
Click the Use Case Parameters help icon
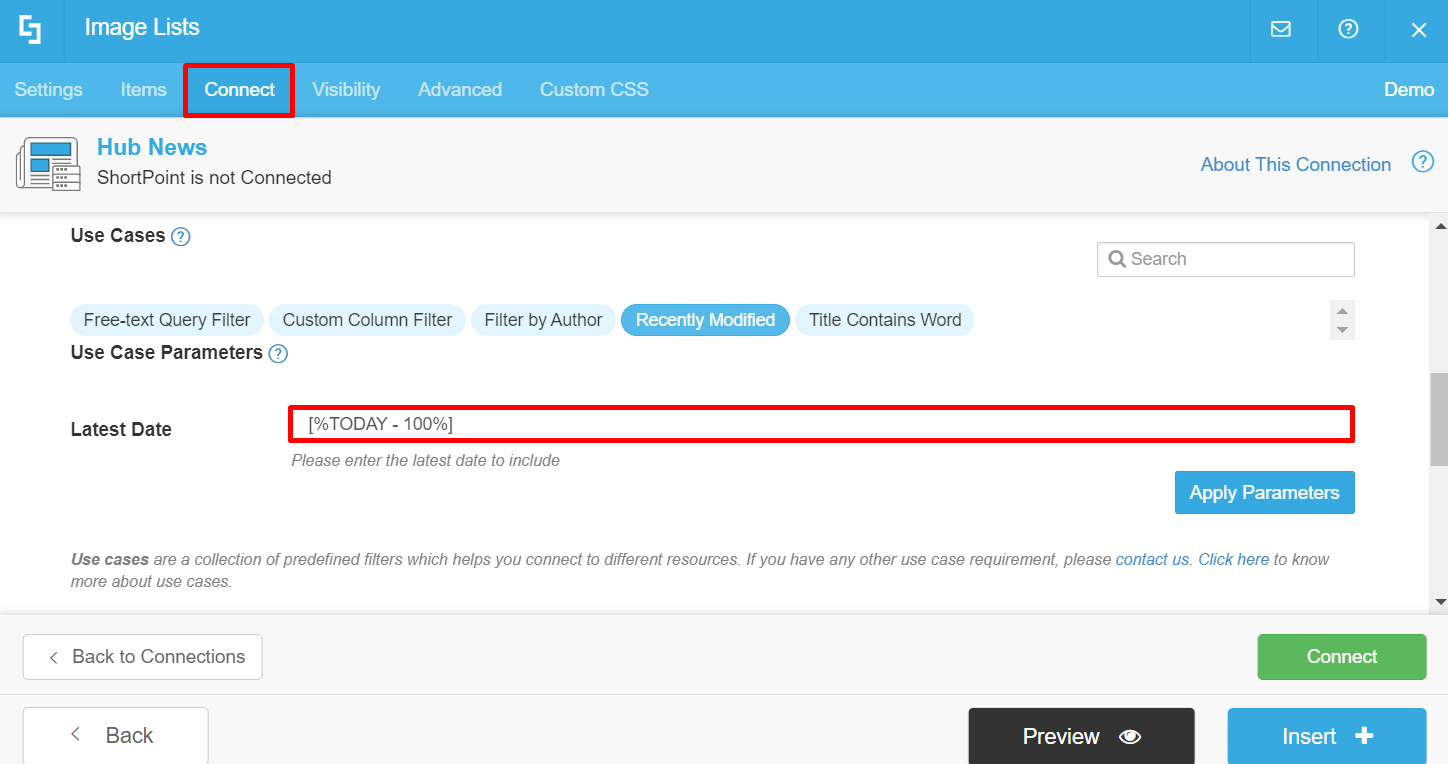(278, 353)
